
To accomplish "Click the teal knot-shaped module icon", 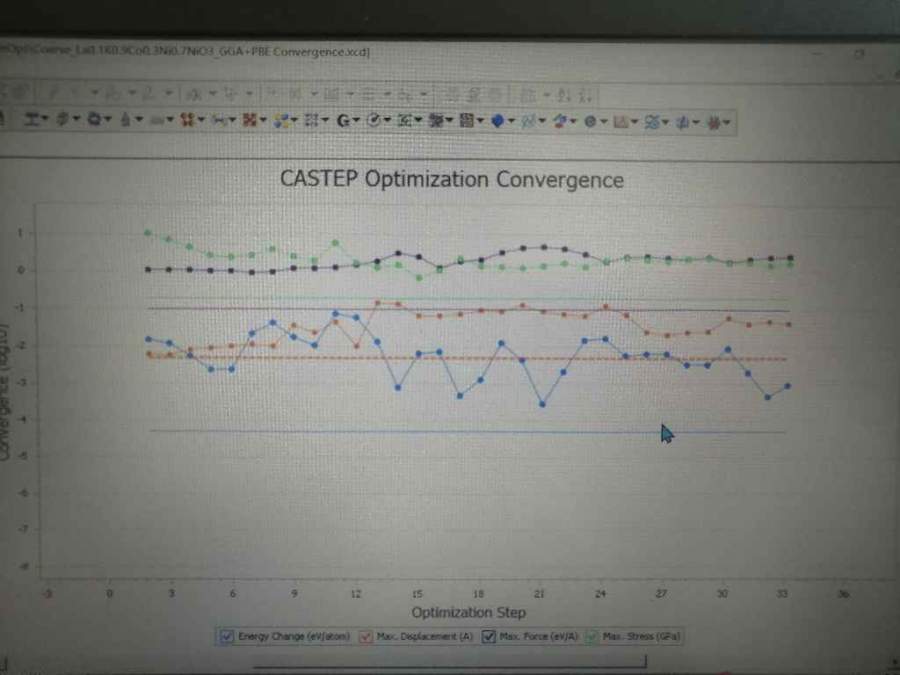I will coord(651,122).
